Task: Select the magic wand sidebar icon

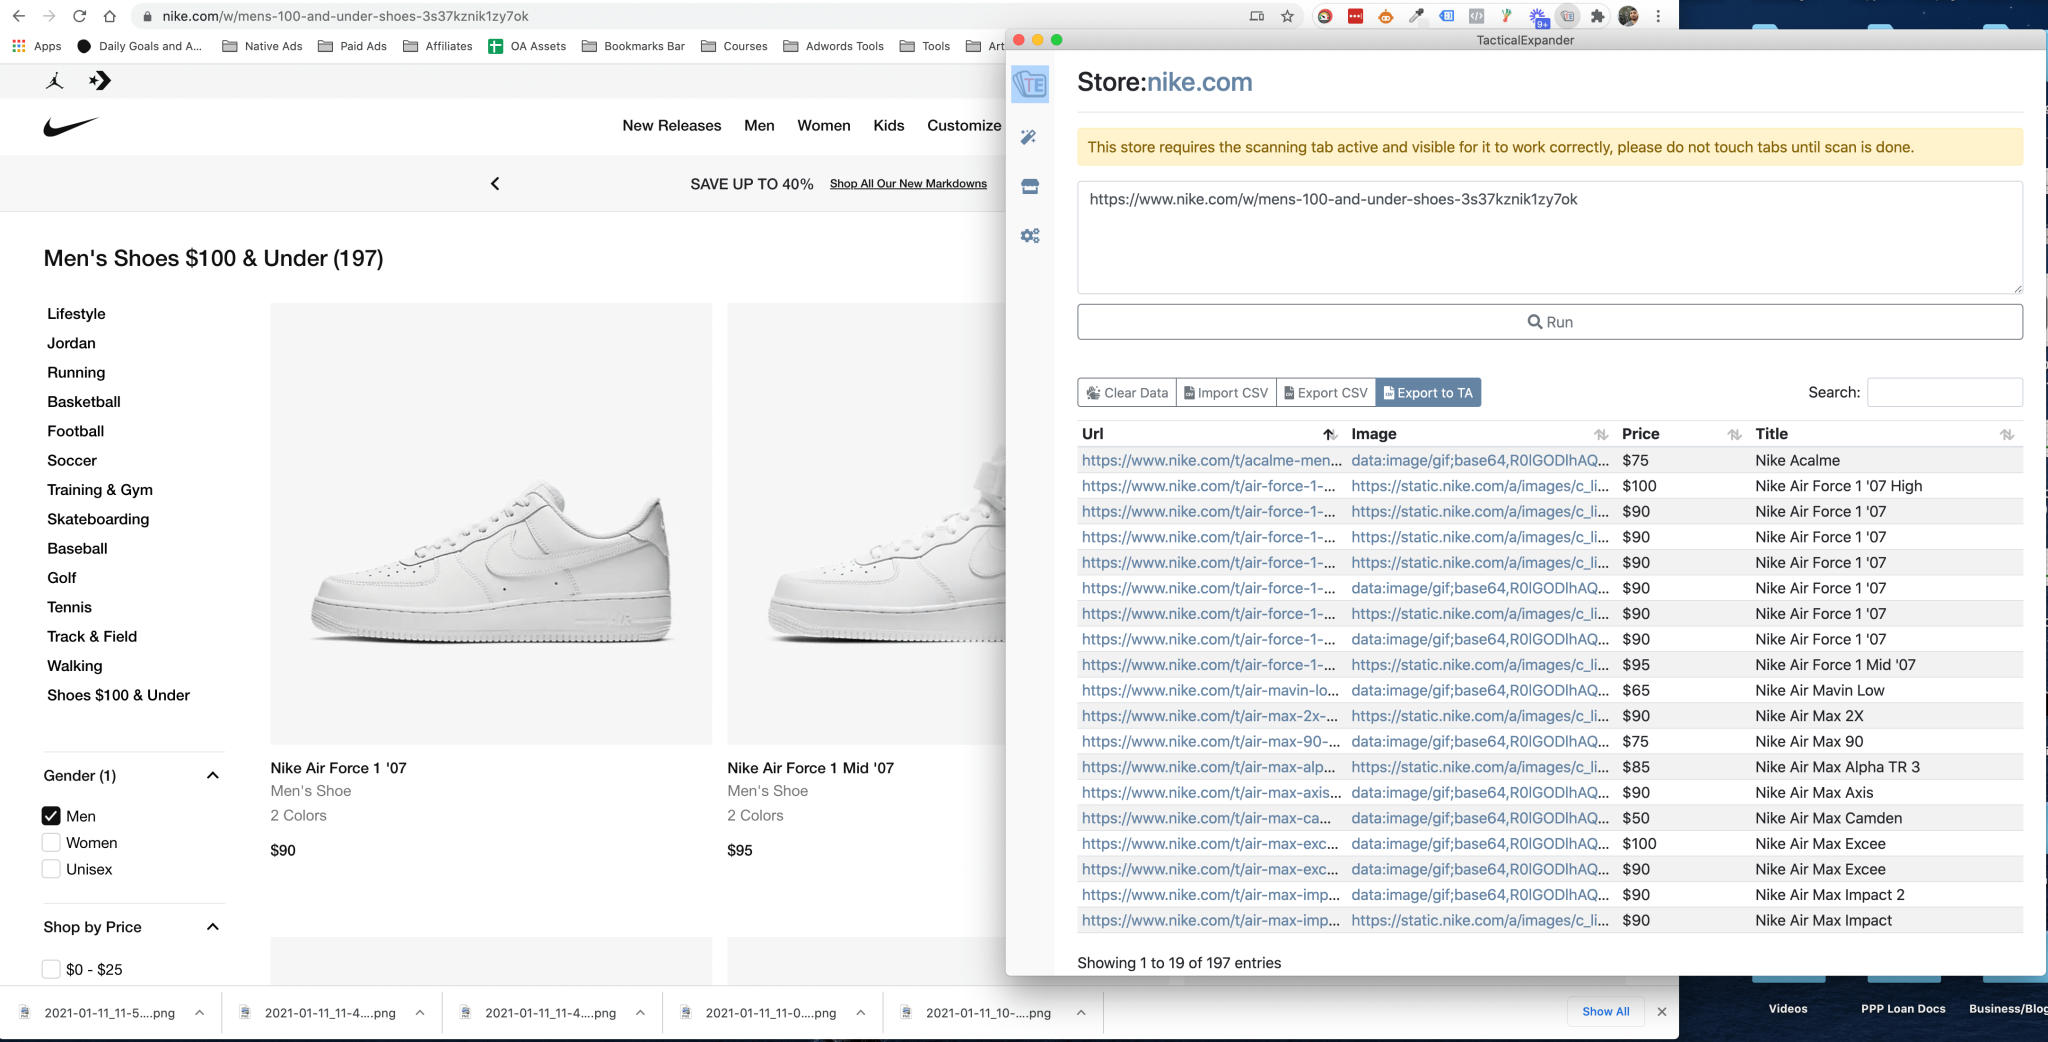Action: tap(1029, 137)
